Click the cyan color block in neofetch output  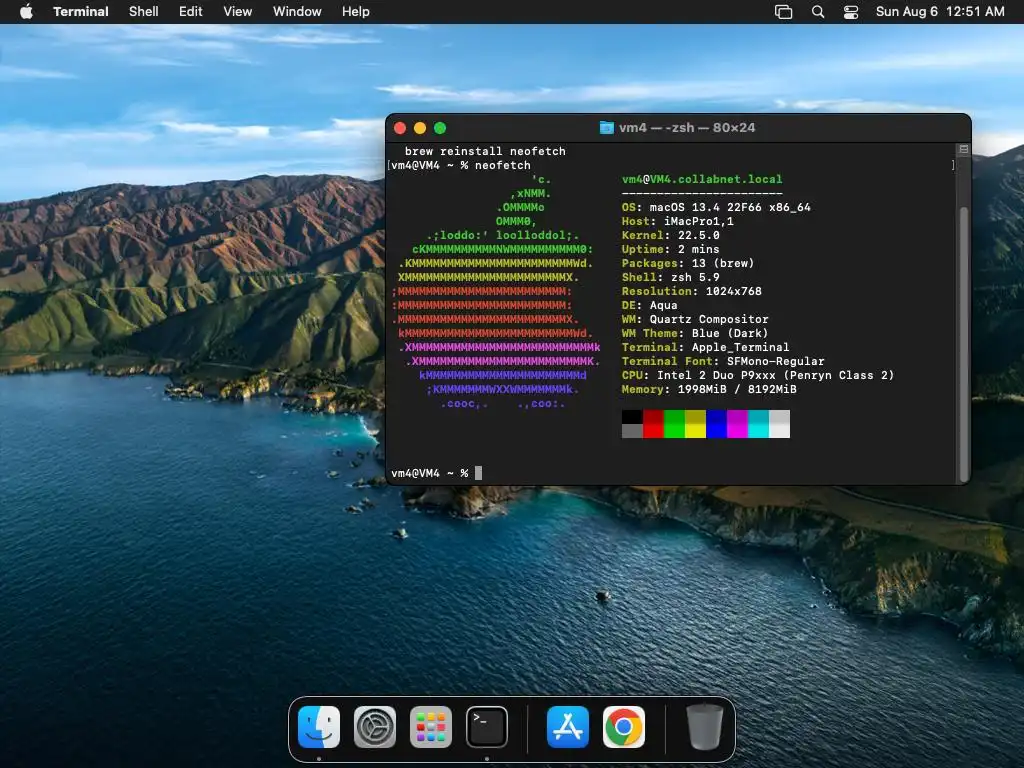pyautogui.click(x=758, y=424)
